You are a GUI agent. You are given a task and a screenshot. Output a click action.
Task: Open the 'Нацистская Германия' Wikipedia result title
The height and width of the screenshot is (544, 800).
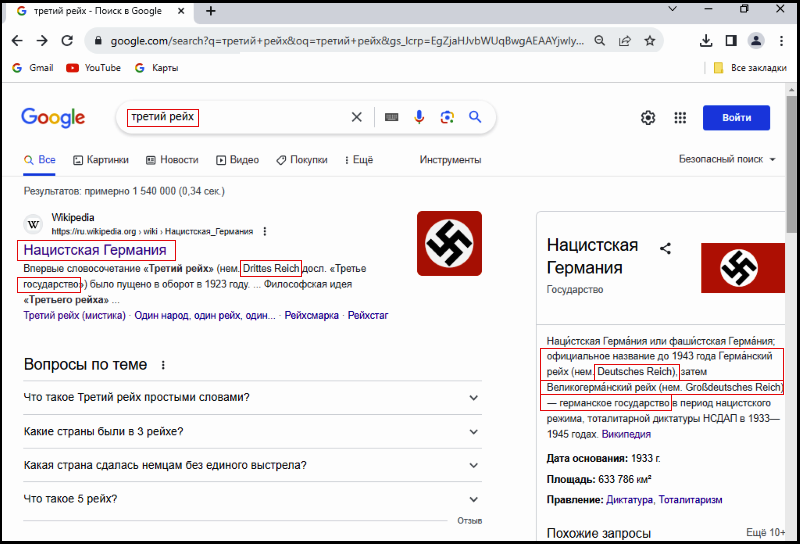click(95, 250)
